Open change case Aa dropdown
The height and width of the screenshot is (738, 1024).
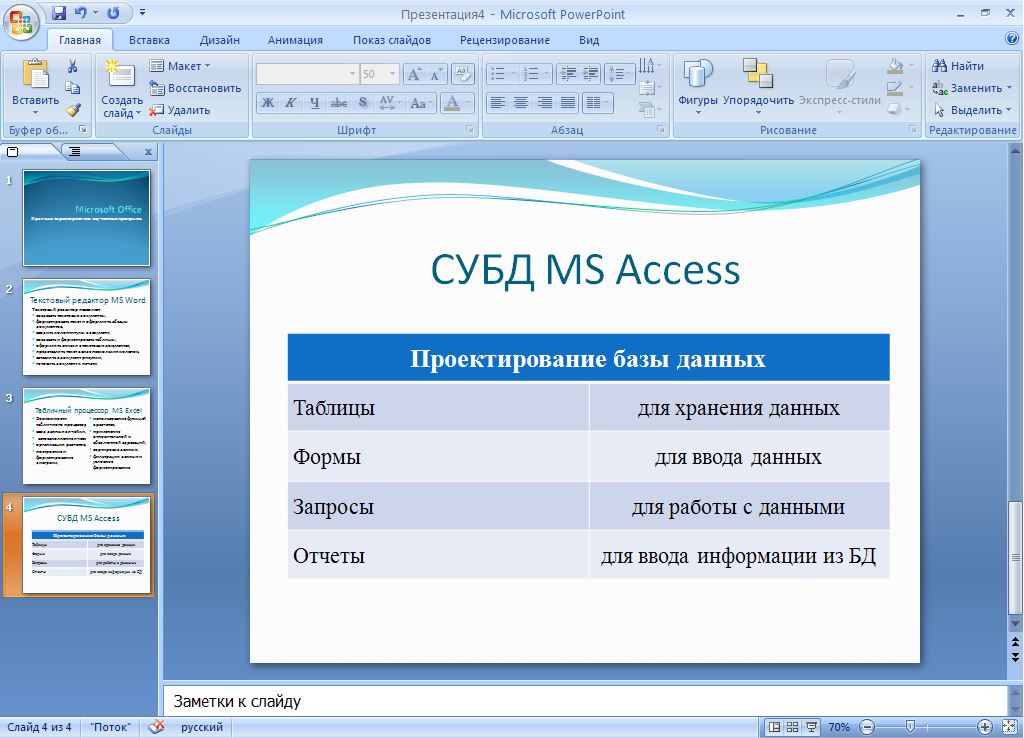pos(422,103)
